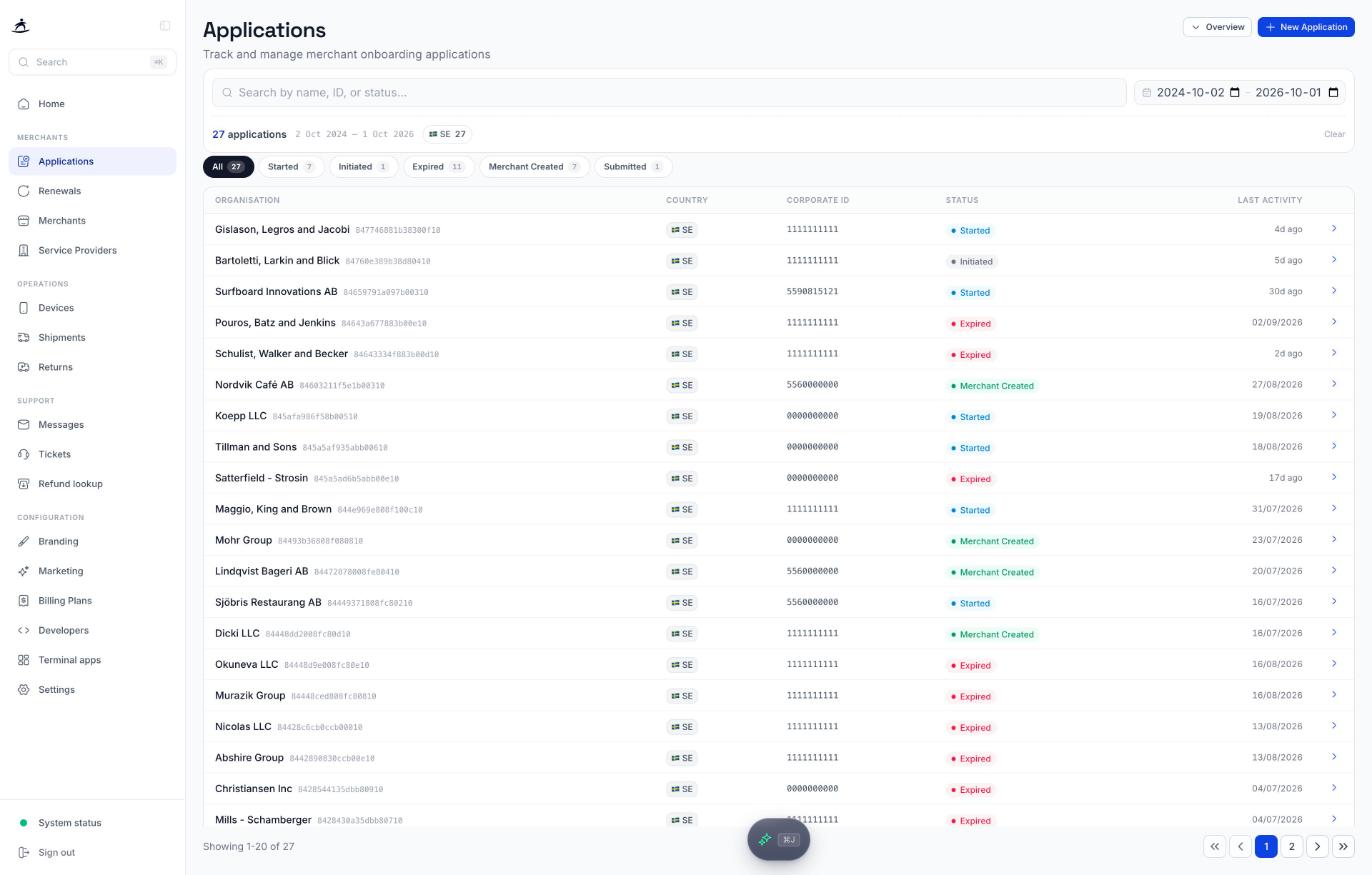Image resolution: width=1372 pixels, height=875 pixels.
Task: Filter by Merchant Created tab
Action: click(534, 167)
